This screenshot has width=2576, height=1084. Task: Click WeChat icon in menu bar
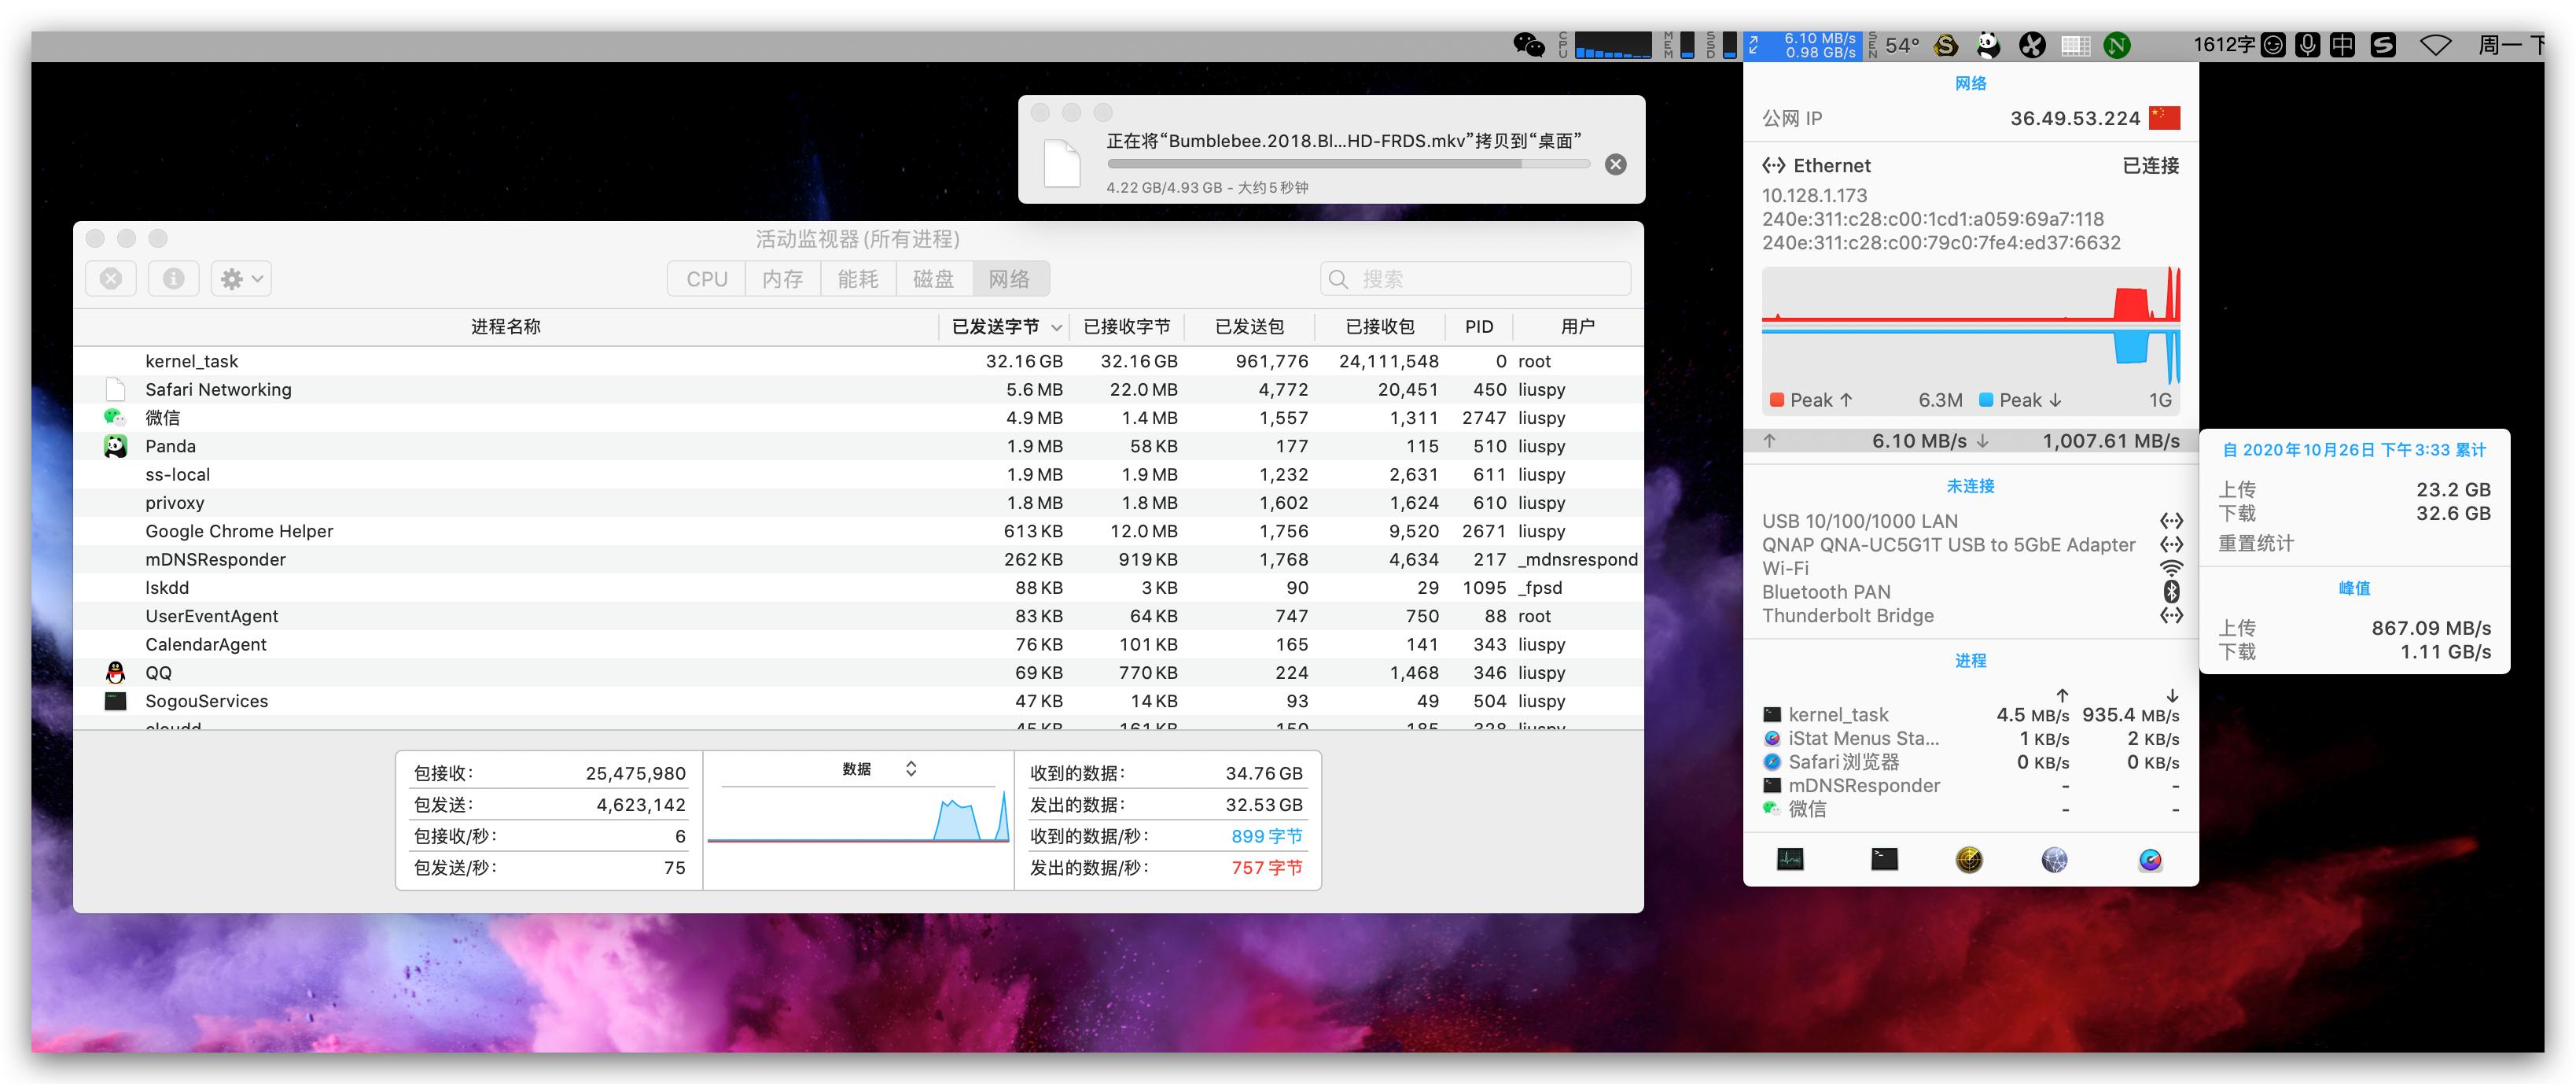click(1528, 45)
